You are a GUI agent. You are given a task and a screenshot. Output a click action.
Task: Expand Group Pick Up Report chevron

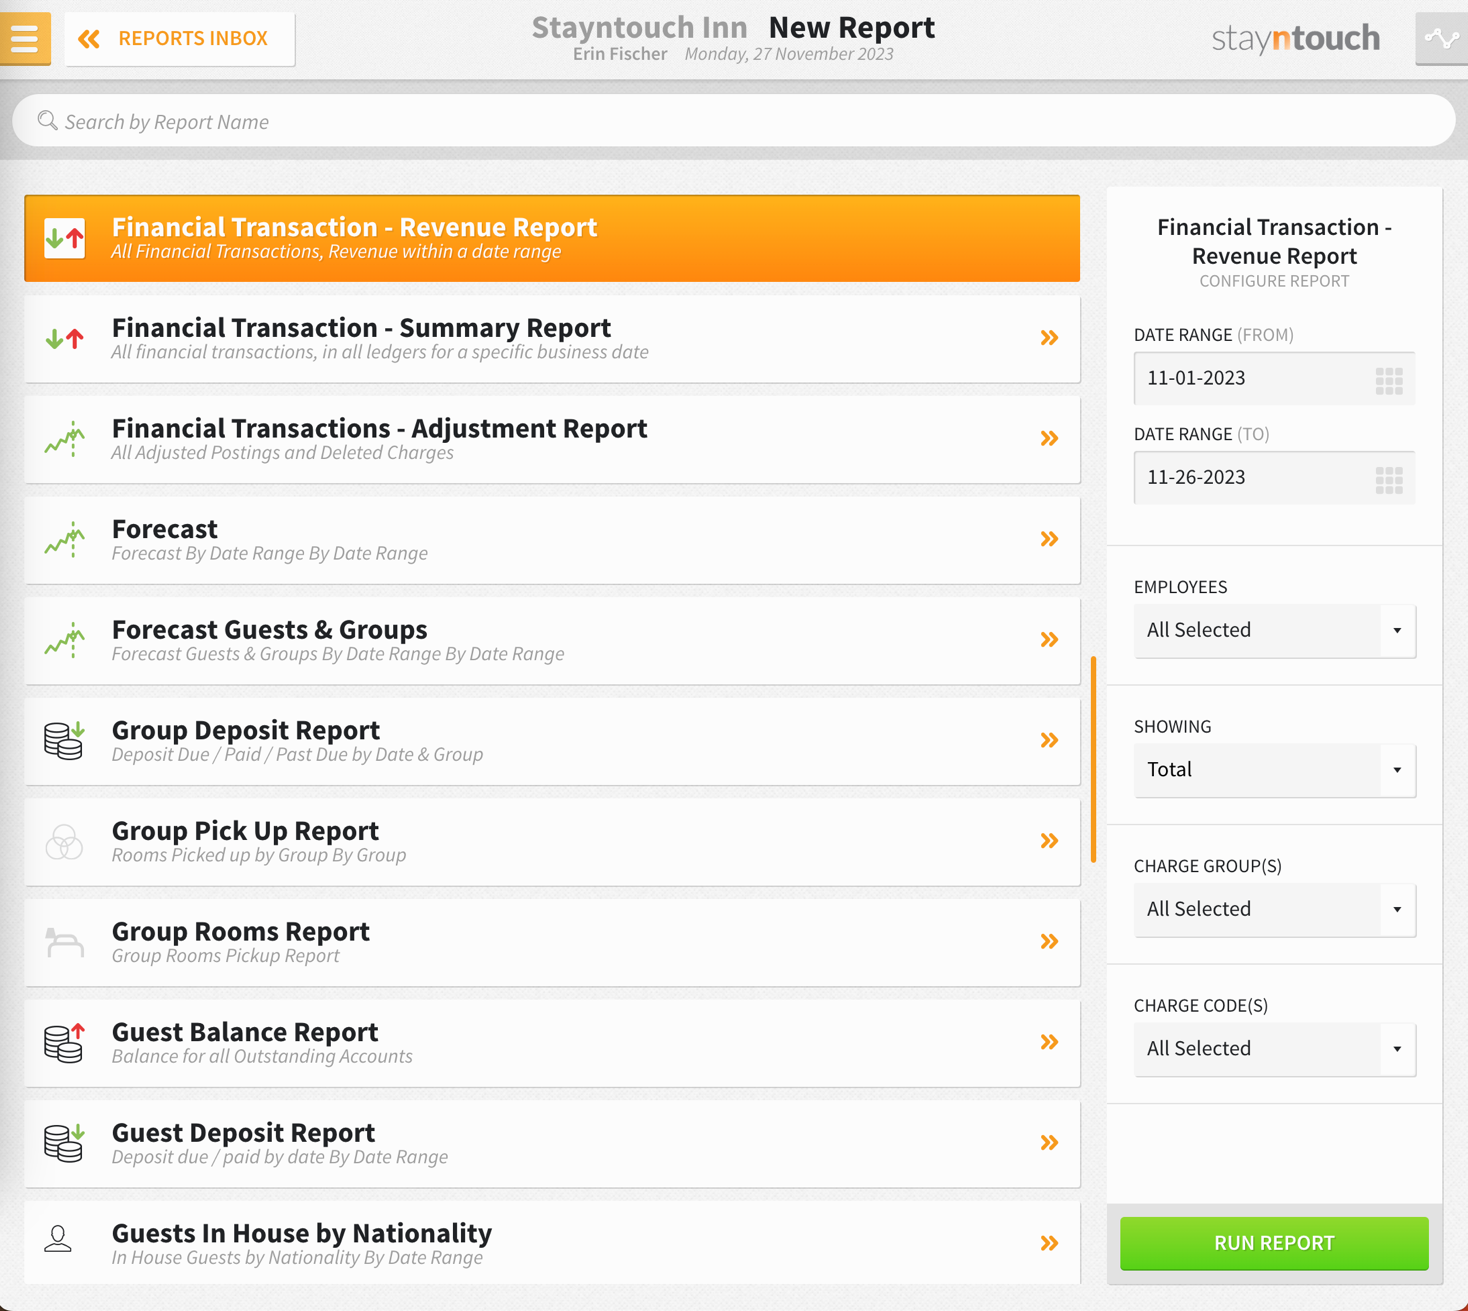(1049, 841)
